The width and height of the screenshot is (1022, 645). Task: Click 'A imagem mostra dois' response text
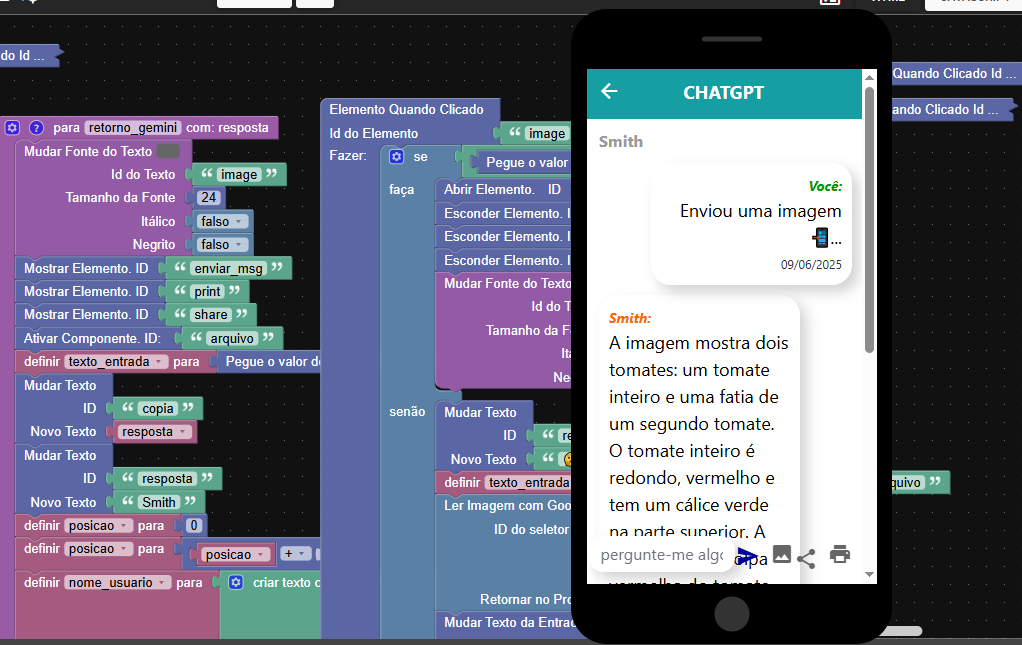699,343
